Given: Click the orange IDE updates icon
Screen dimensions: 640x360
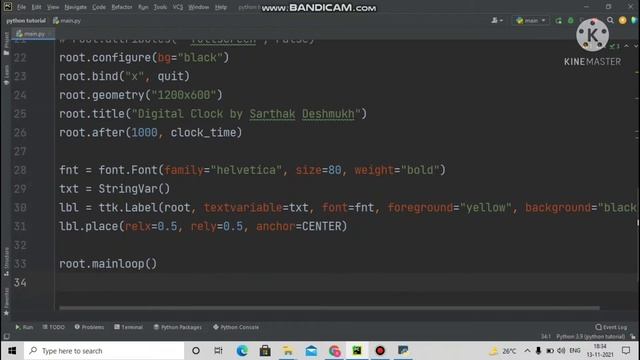Looking at the screenshot, I should [x=622, y=20].
